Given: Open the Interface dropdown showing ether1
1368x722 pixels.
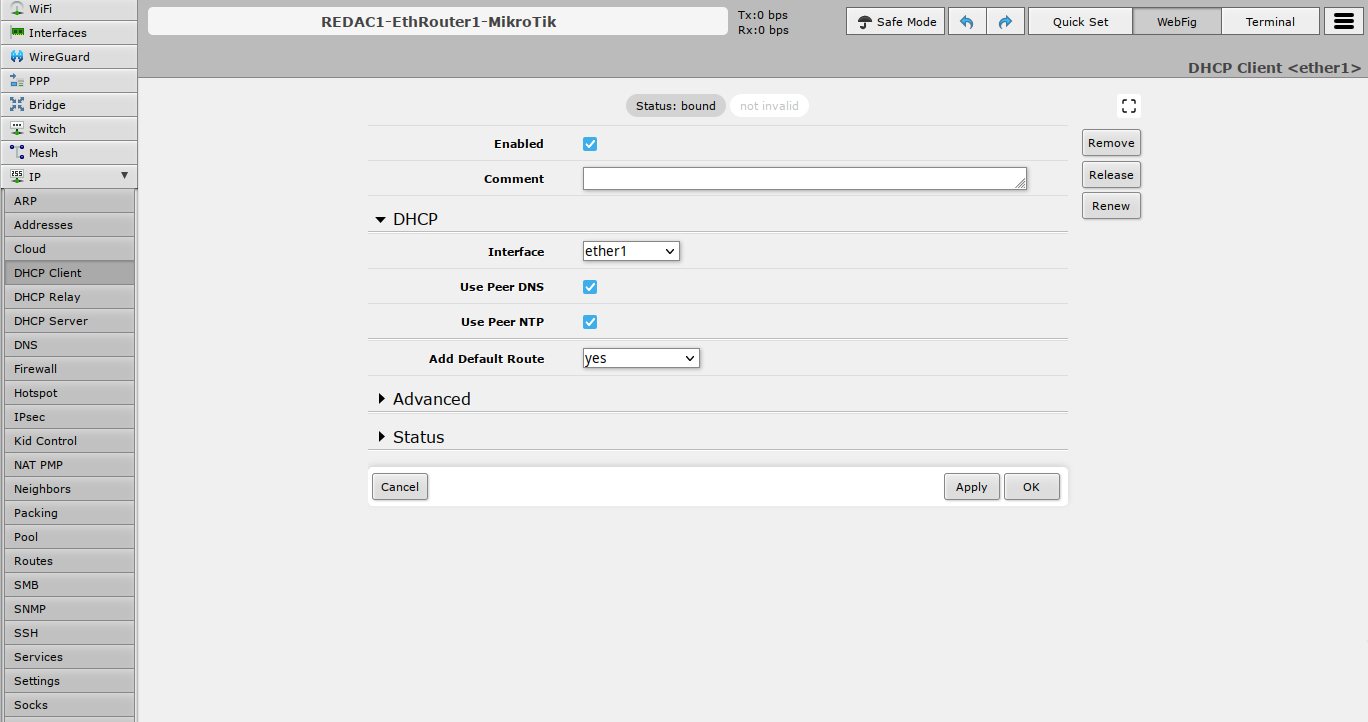Looking at the screenshot, I should [x=631, y=251].
